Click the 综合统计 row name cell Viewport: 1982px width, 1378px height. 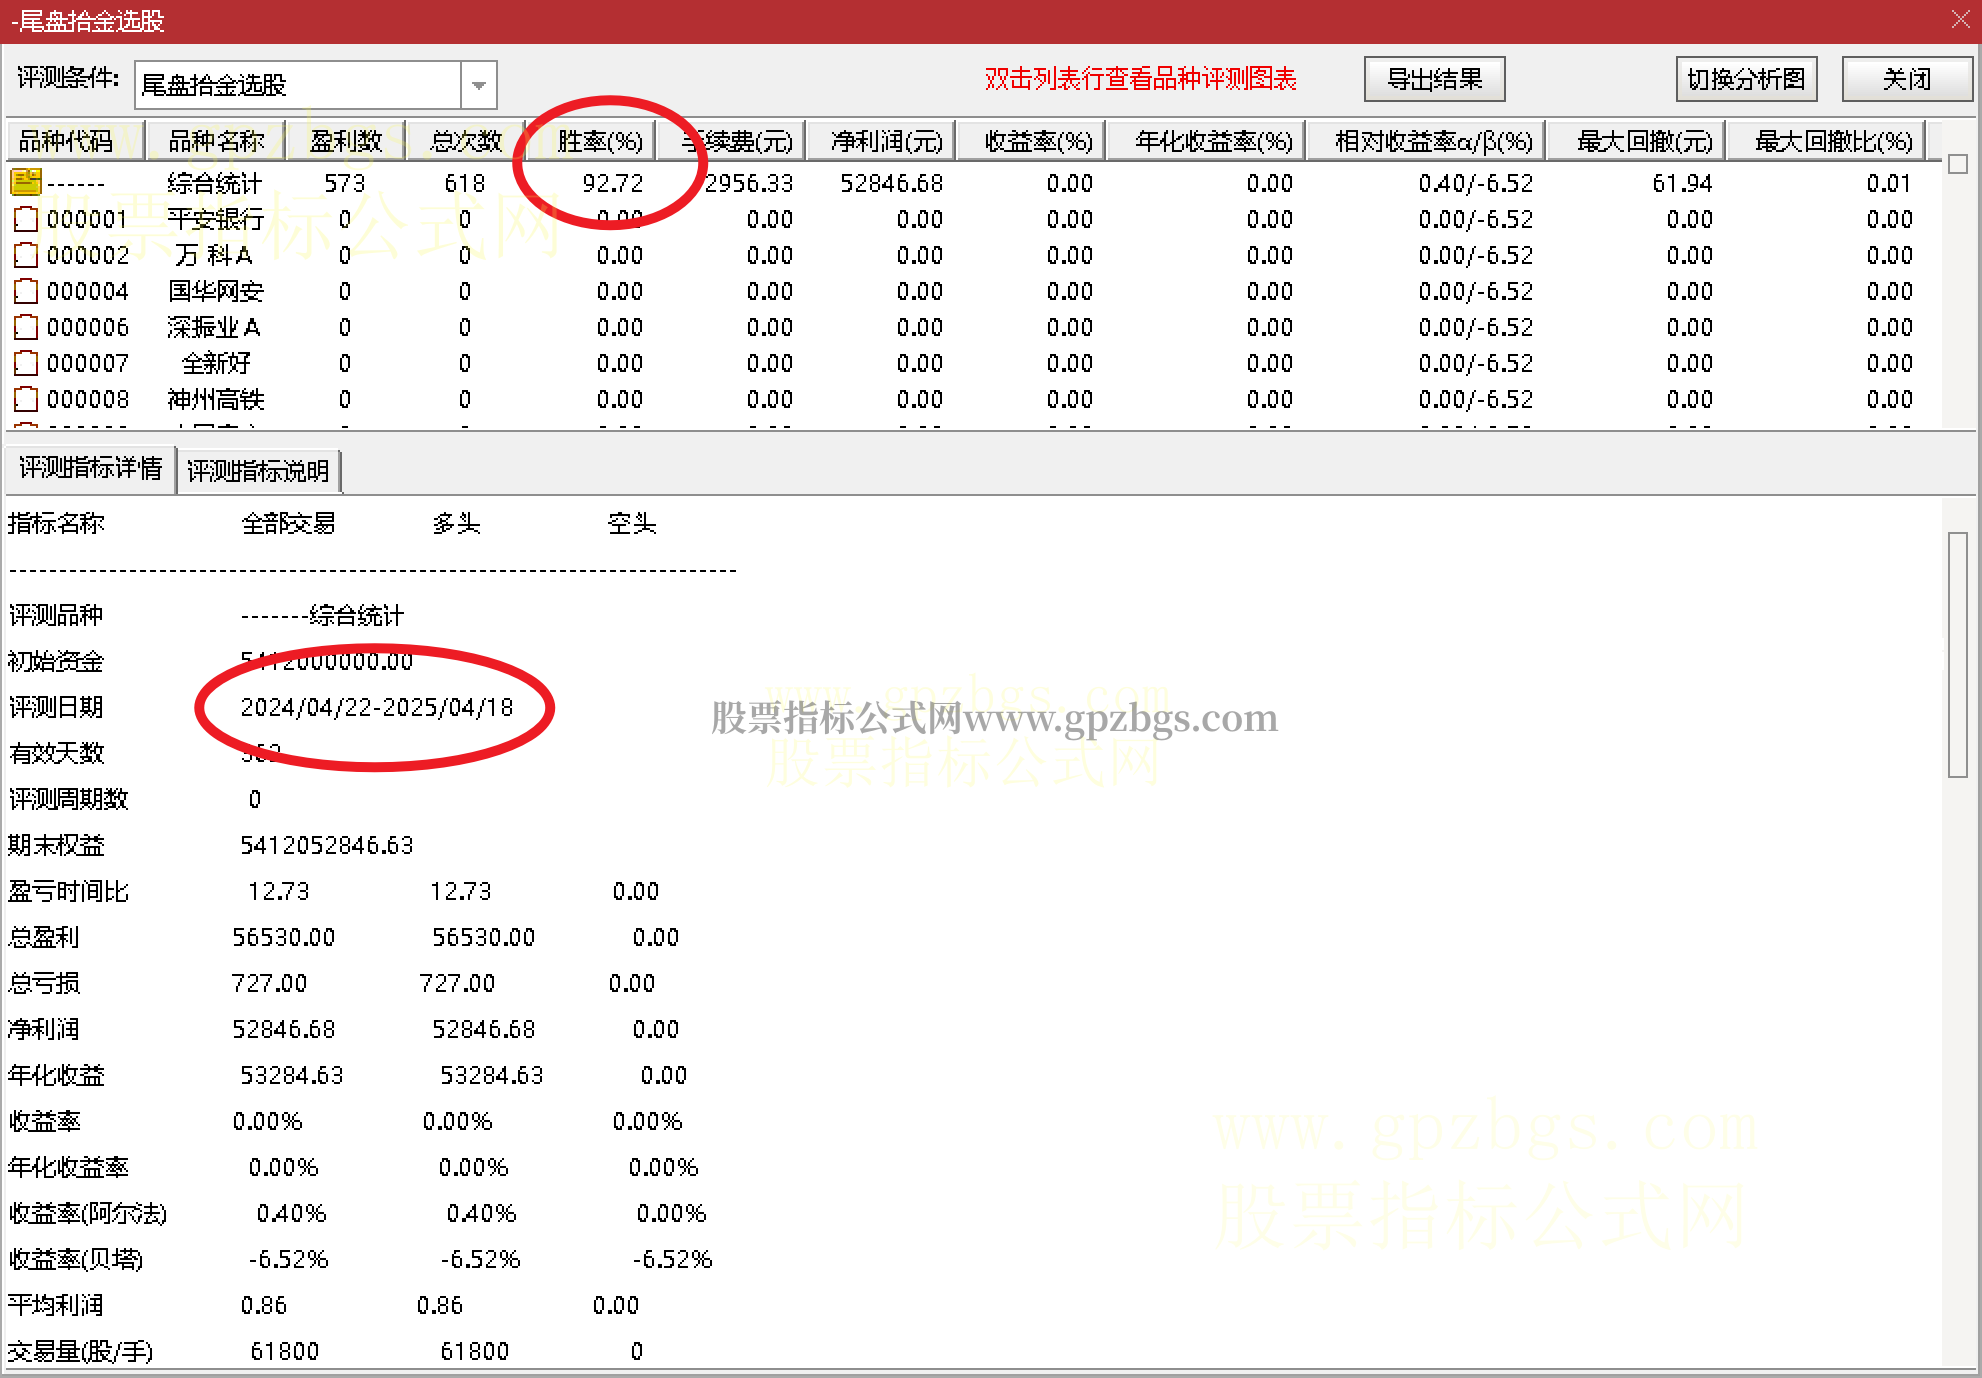pos(215,183)
